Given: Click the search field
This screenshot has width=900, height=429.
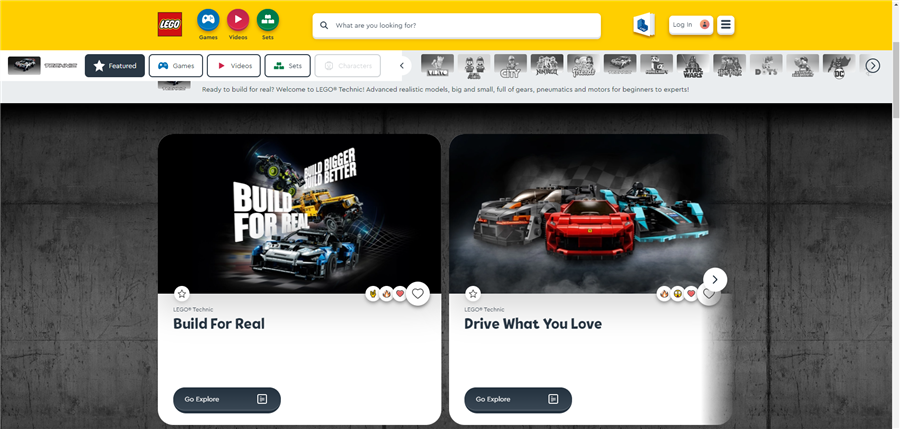Looking at the screenshot, I should click(460, 25).
